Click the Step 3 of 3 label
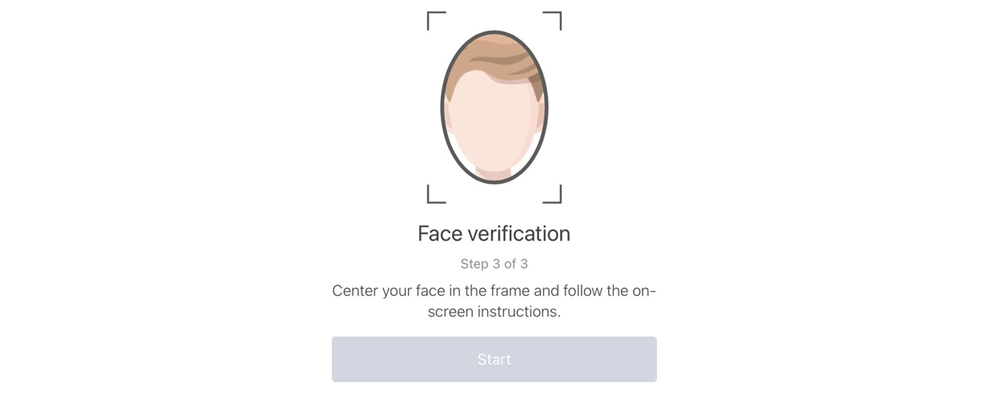The width and height of the screenshot is (1000, 393). pos(494,263)
